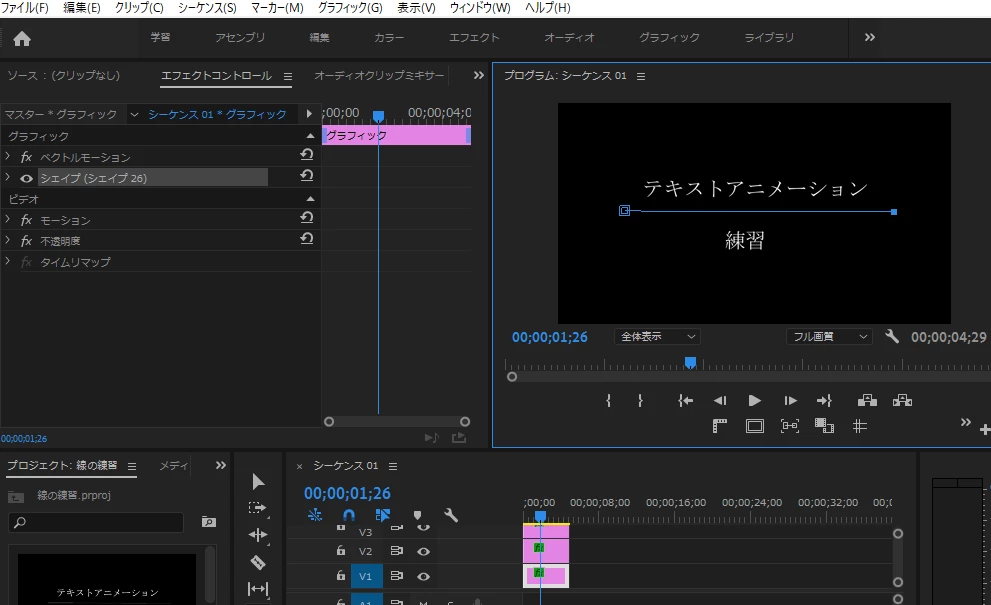Toggle timeline snapping magnet
This screenshot has height=605, width=991.
click(349, 515)
